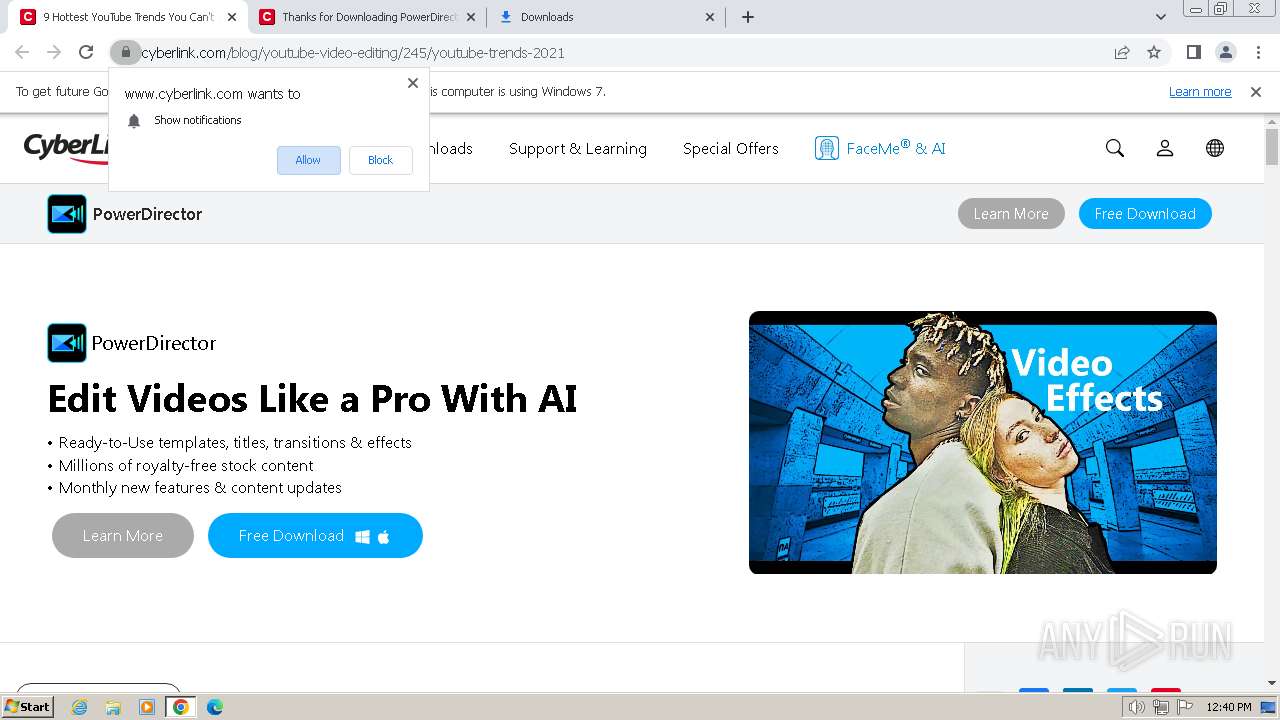Expand the tab search dropdown arrow
This screenshot has width=1280, height=720.
[1161, 17]
